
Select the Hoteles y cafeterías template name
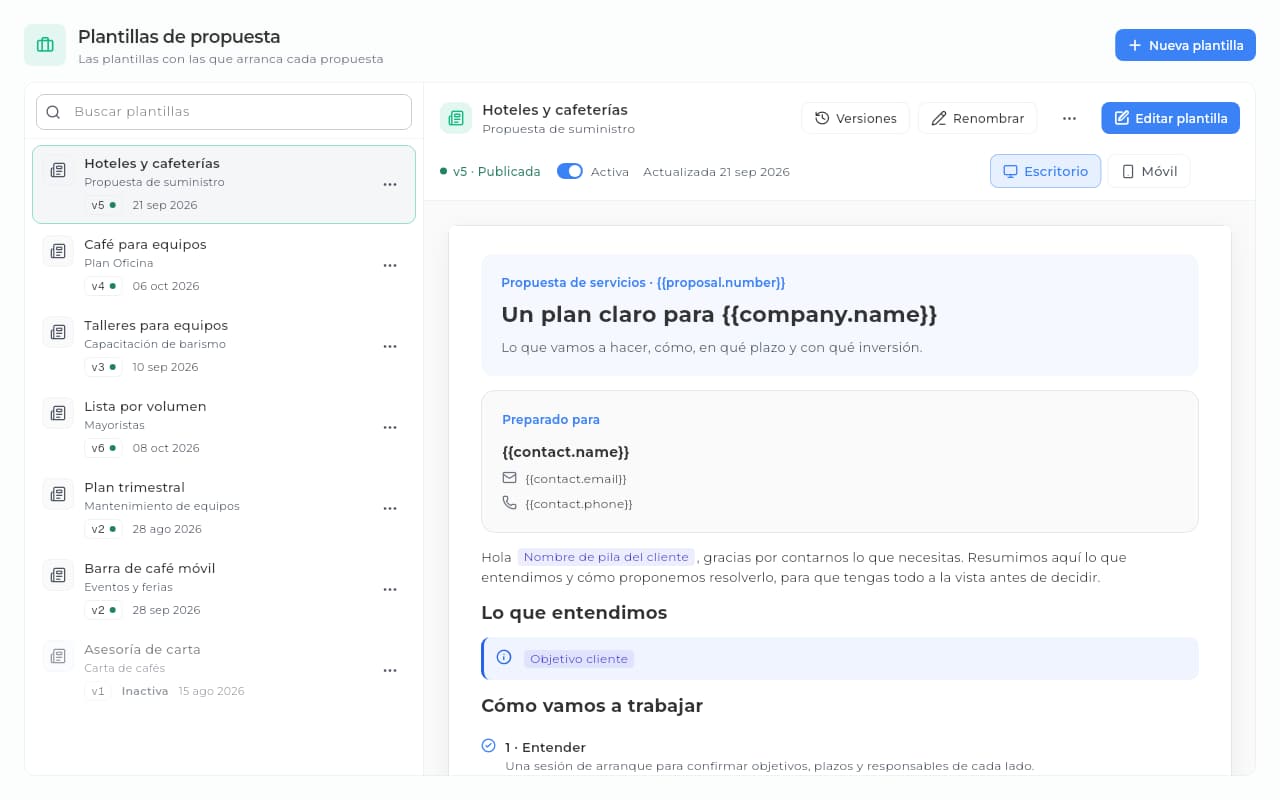pos(152,163)
